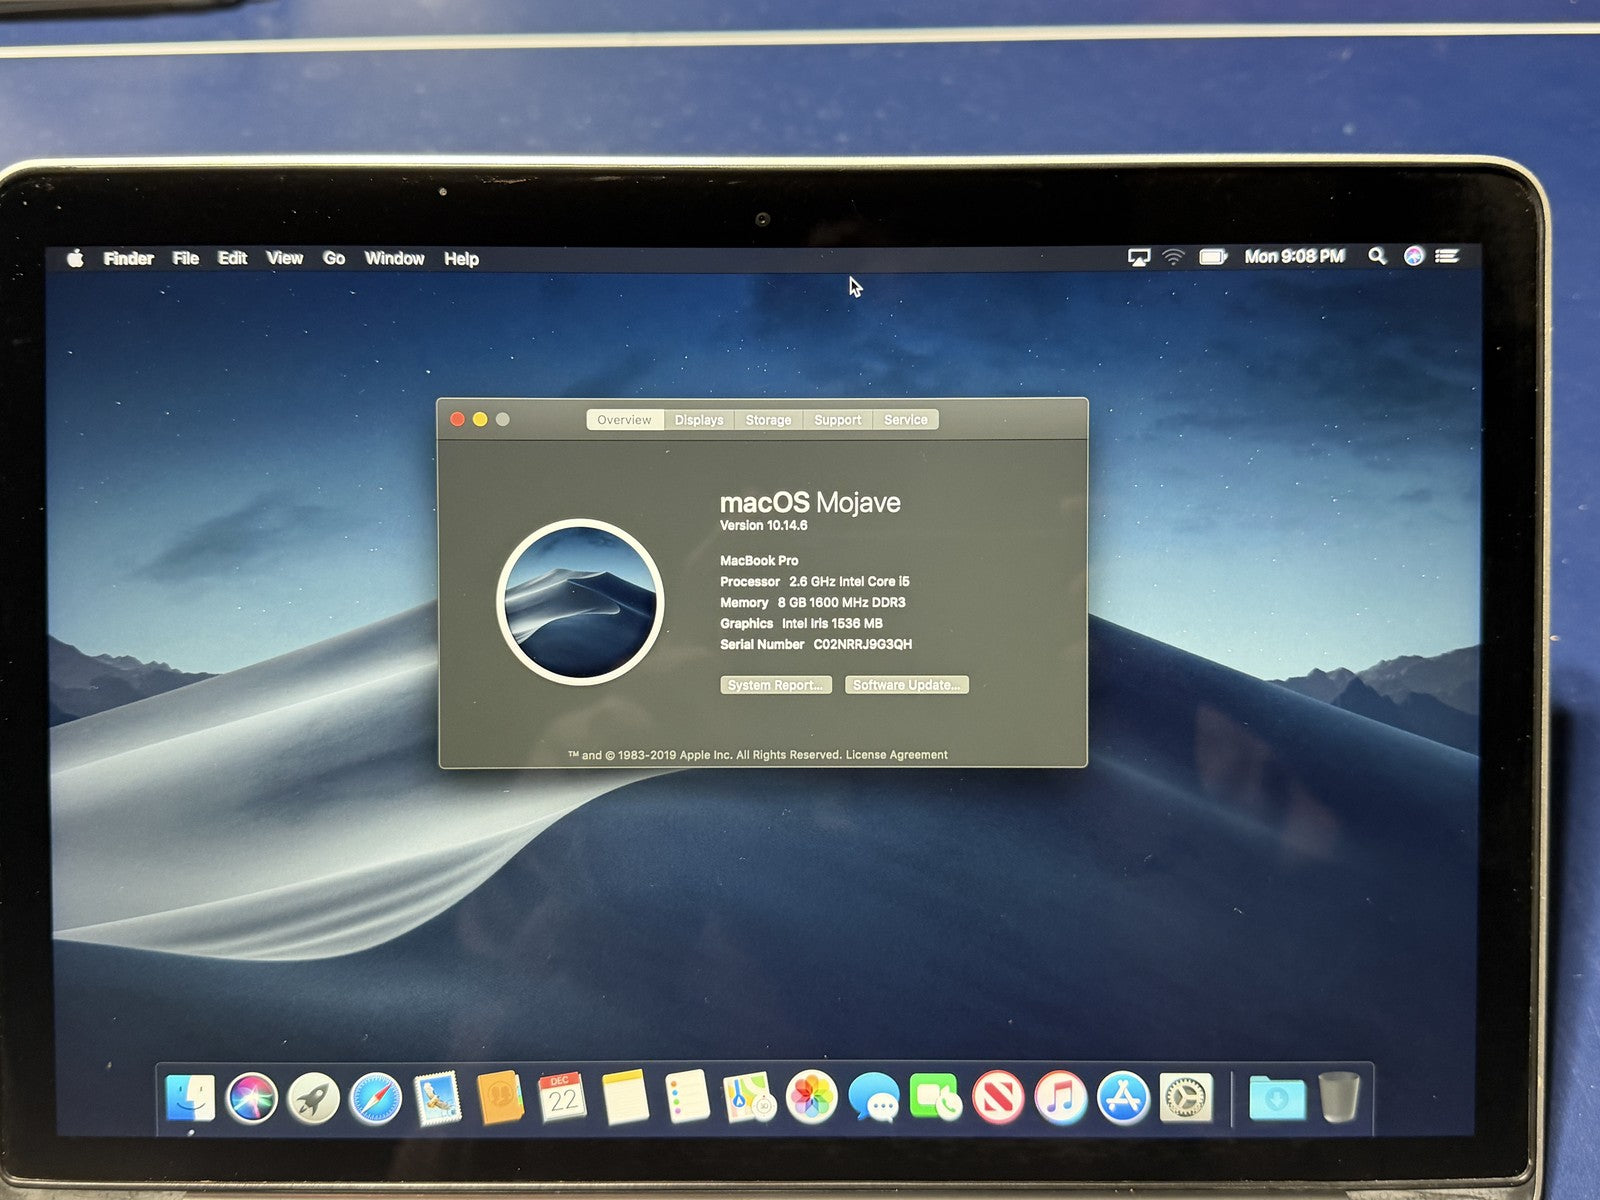This screenshot has width=1600, height=1200.
Task: Open Reminders from the Dock
Action: [687, 1098]
